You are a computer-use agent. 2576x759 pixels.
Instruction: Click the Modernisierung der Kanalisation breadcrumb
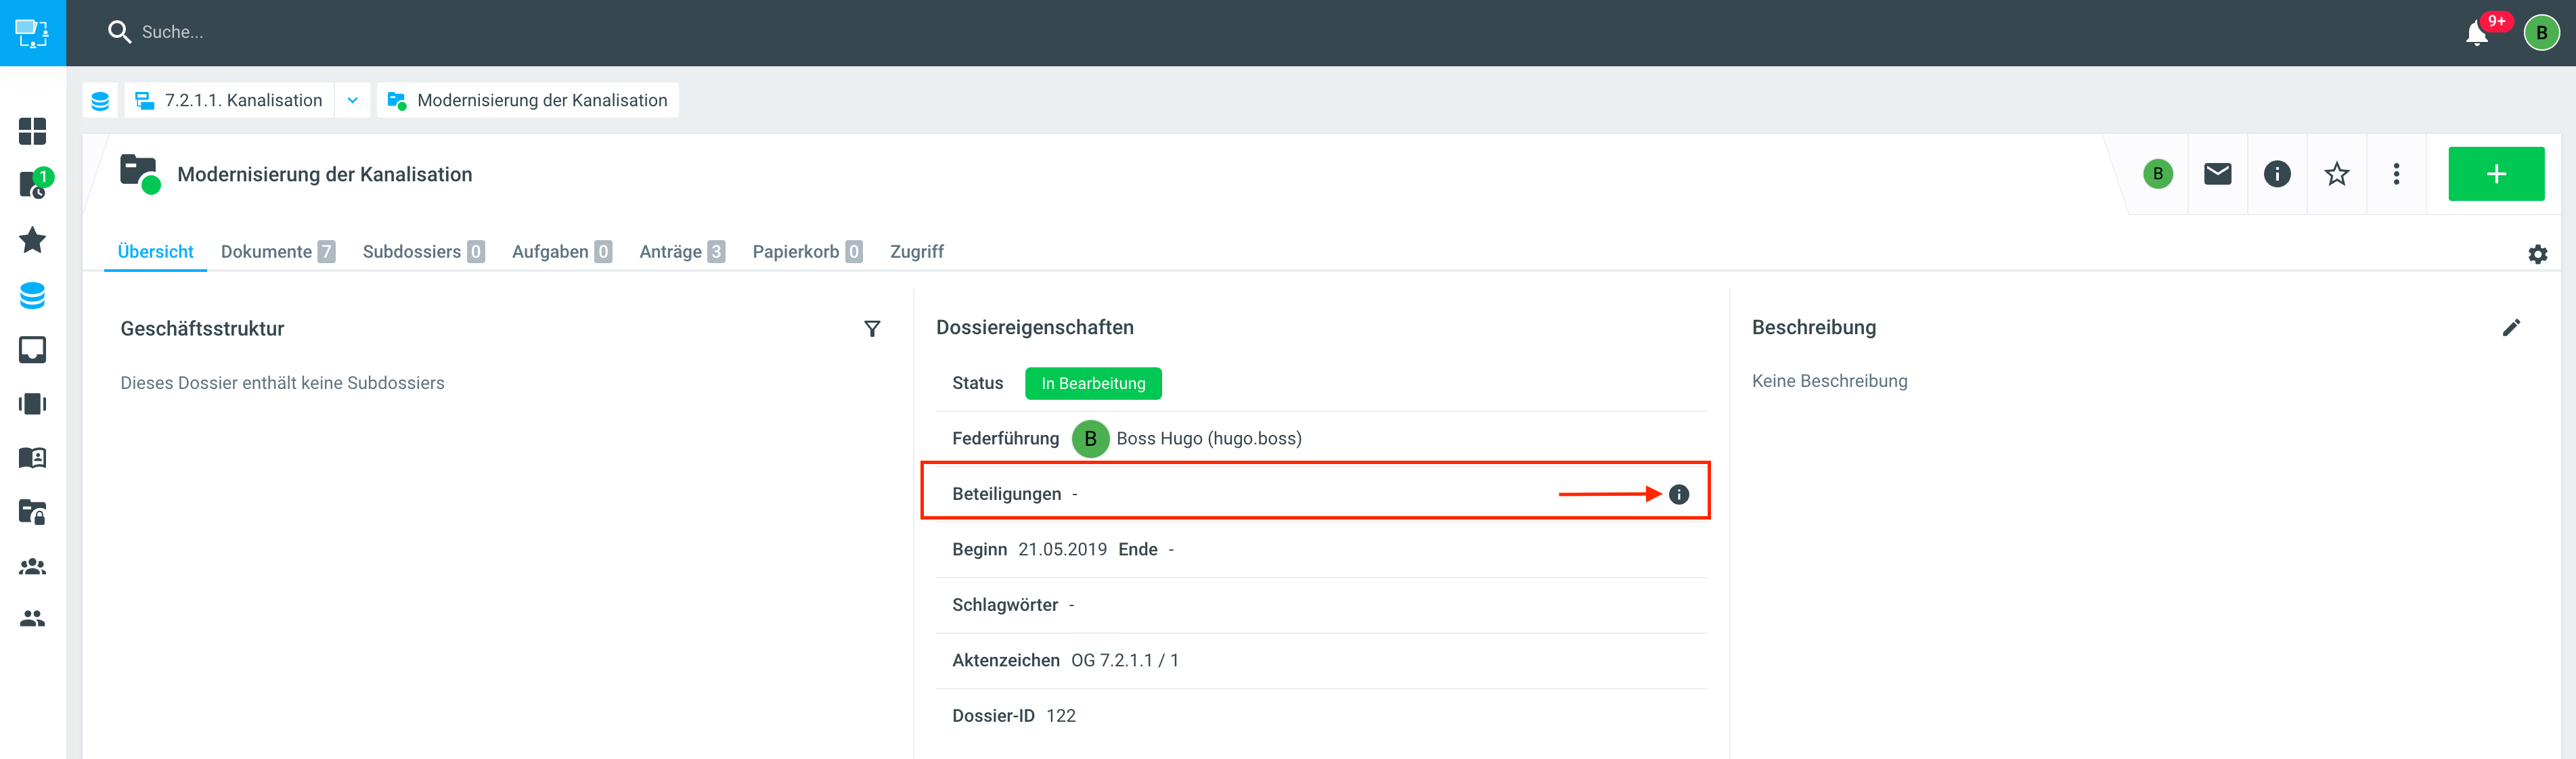[541, 100]
